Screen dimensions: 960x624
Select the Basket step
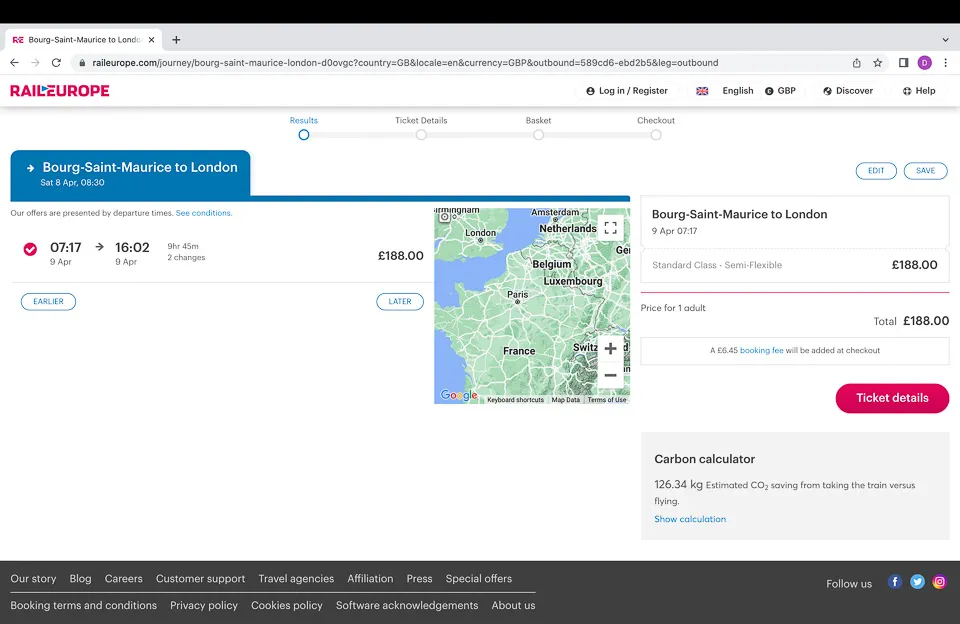[538, 135]
